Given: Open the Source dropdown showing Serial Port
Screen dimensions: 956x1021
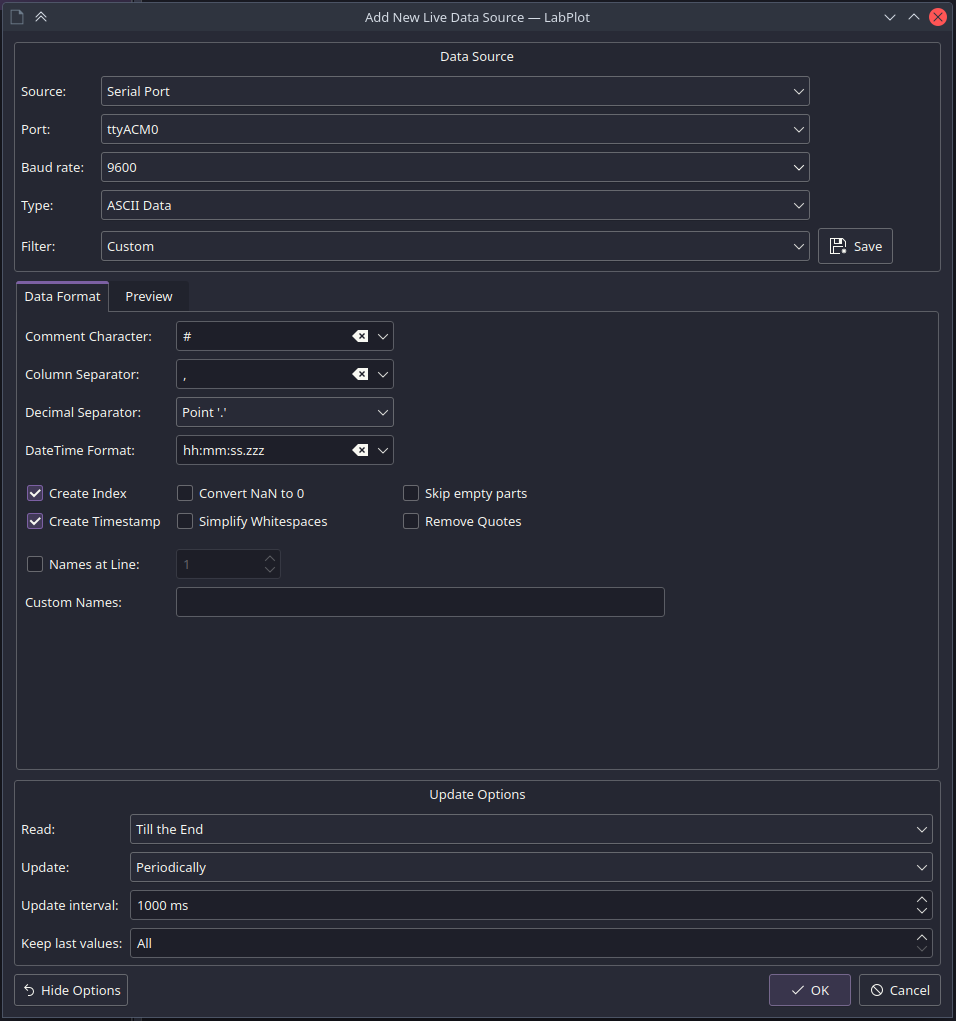Looking at the screenshot, I should (x=798, y=91).
